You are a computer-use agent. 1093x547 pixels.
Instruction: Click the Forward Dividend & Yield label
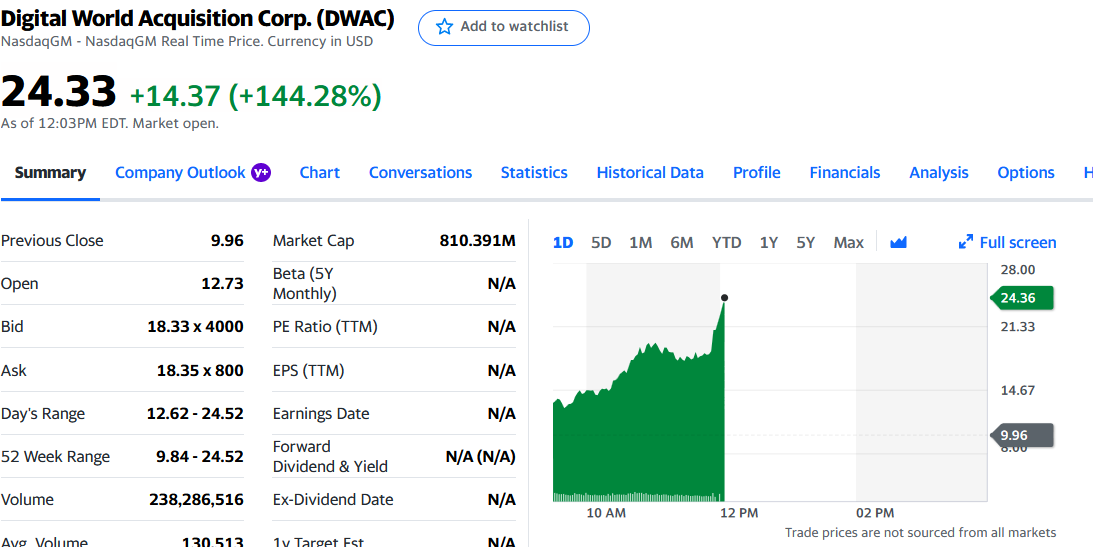pyautogui.click(x=330, y=456)
